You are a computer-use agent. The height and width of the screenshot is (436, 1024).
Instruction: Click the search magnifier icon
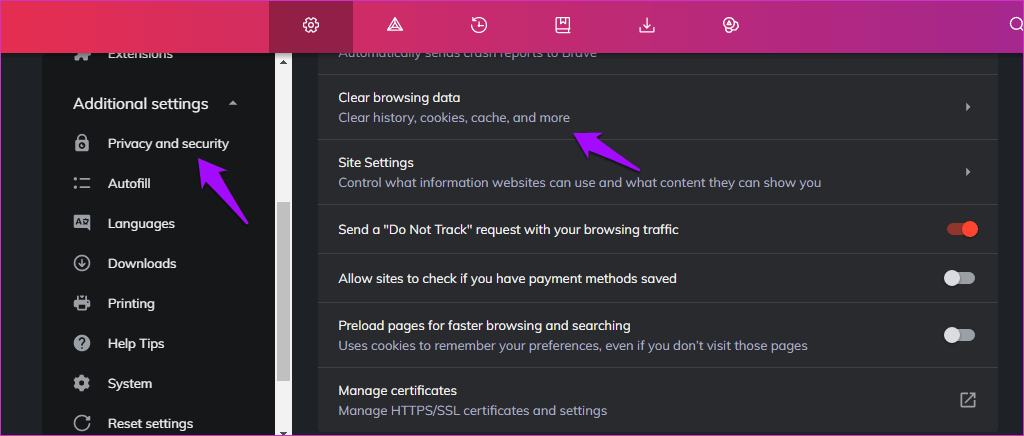[x=1016, y=26]
